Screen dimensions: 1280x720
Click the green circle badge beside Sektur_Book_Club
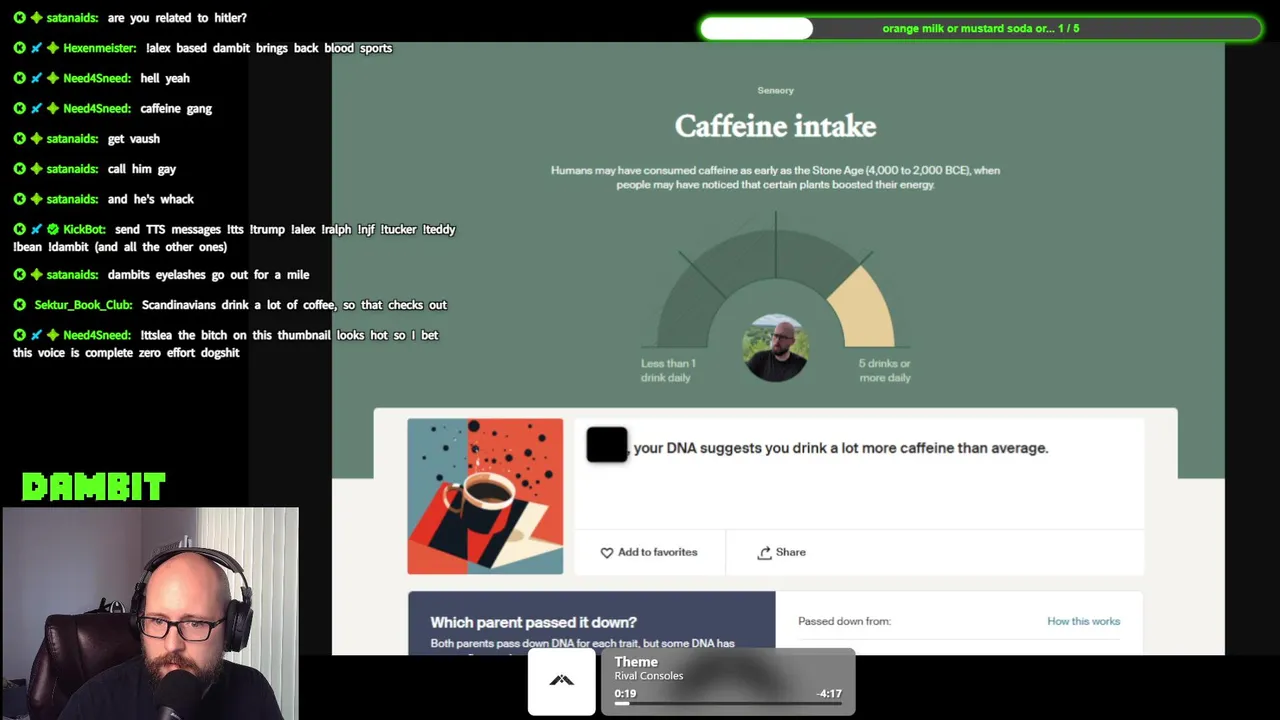(20, 305)
